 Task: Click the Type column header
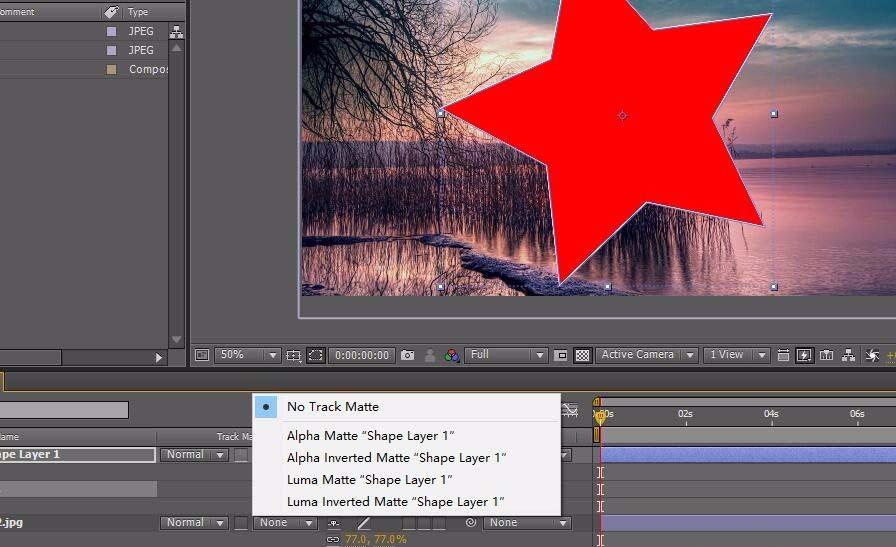(x=138, y=12)
